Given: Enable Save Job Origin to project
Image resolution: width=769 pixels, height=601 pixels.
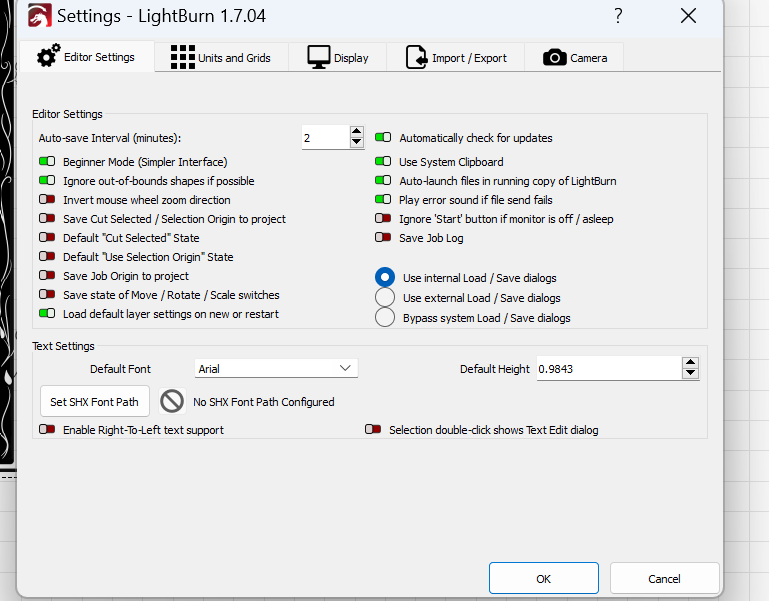Looking at the screenshot, I should pos(47,275).
